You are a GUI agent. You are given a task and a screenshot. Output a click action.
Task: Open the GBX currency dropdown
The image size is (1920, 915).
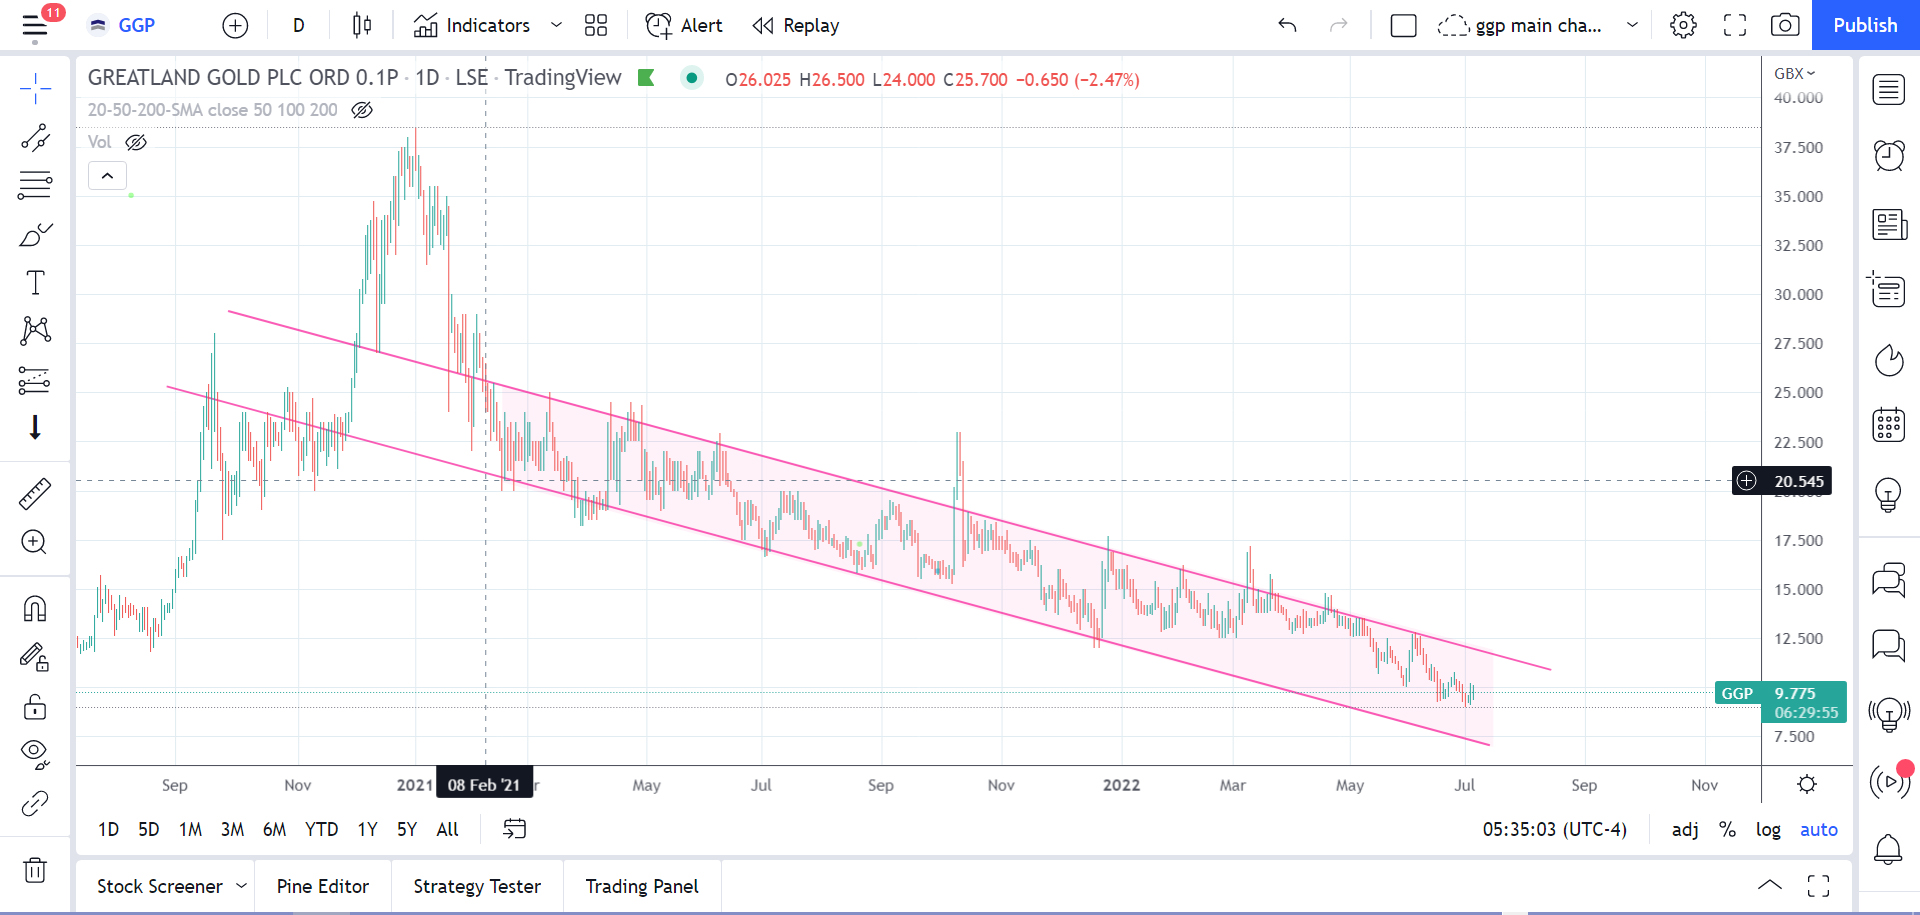[1794, 73]
